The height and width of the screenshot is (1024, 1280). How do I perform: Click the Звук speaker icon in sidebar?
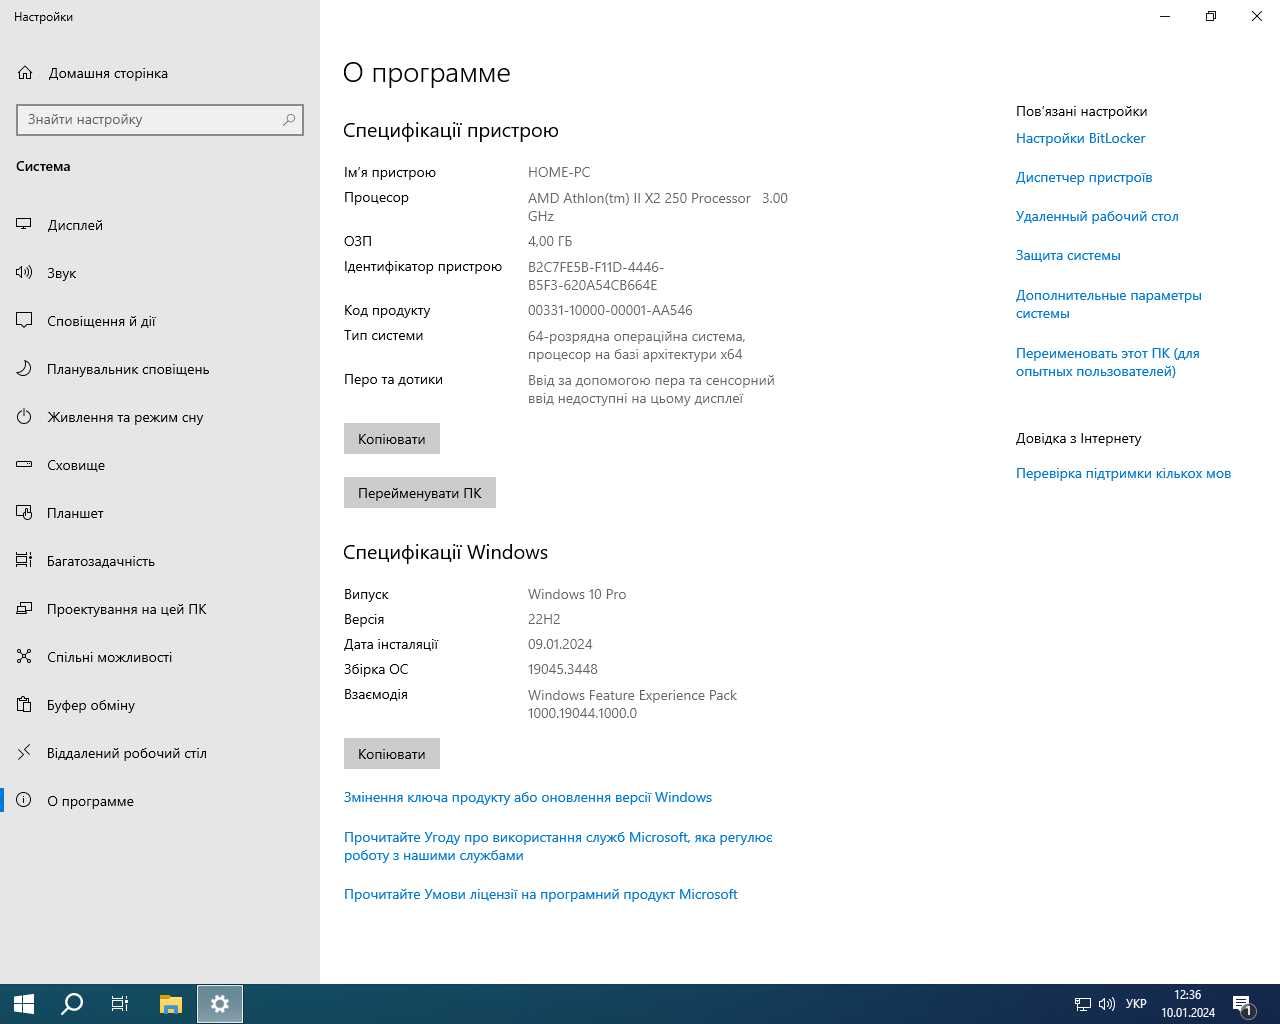pyautogui.click(x=24, y=273)
